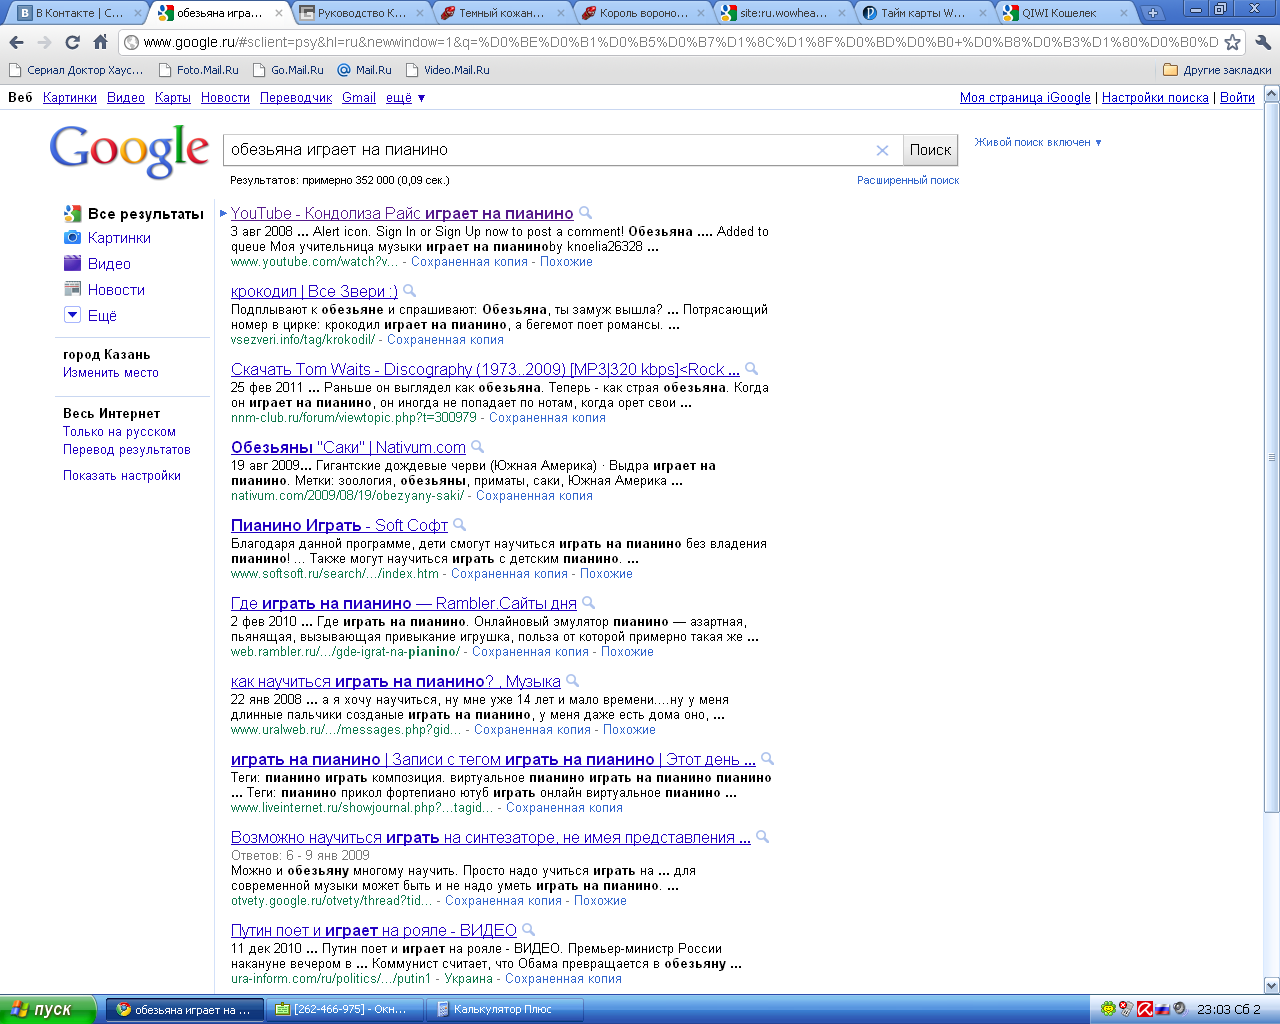1280x1024 pixels.
Task: Open the Video.Mail.Ru bookmark
Action: pos(446,70)
